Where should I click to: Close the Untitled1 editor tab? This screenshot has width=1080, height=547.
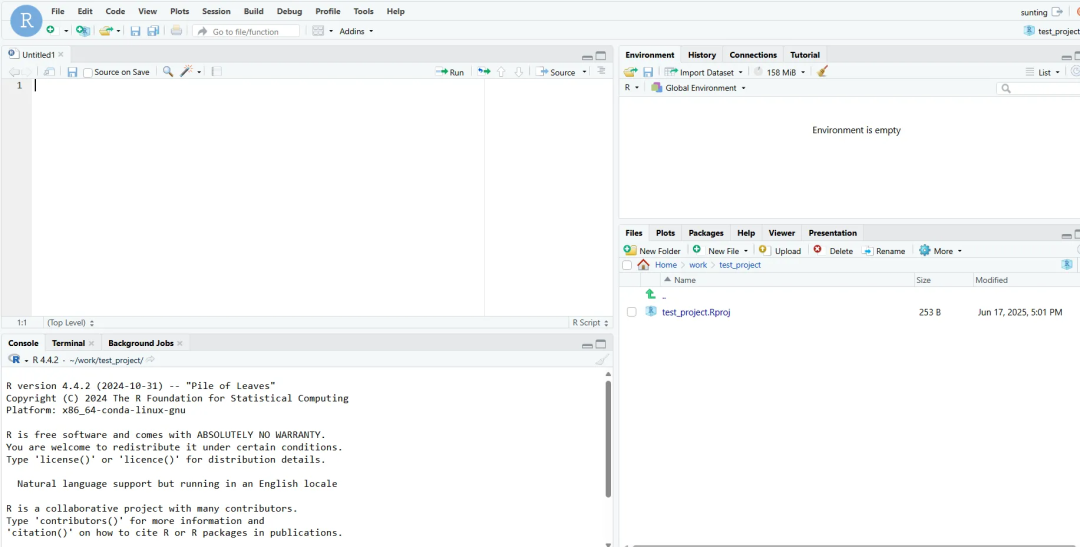pyautogui.click(x=61, y=54)
